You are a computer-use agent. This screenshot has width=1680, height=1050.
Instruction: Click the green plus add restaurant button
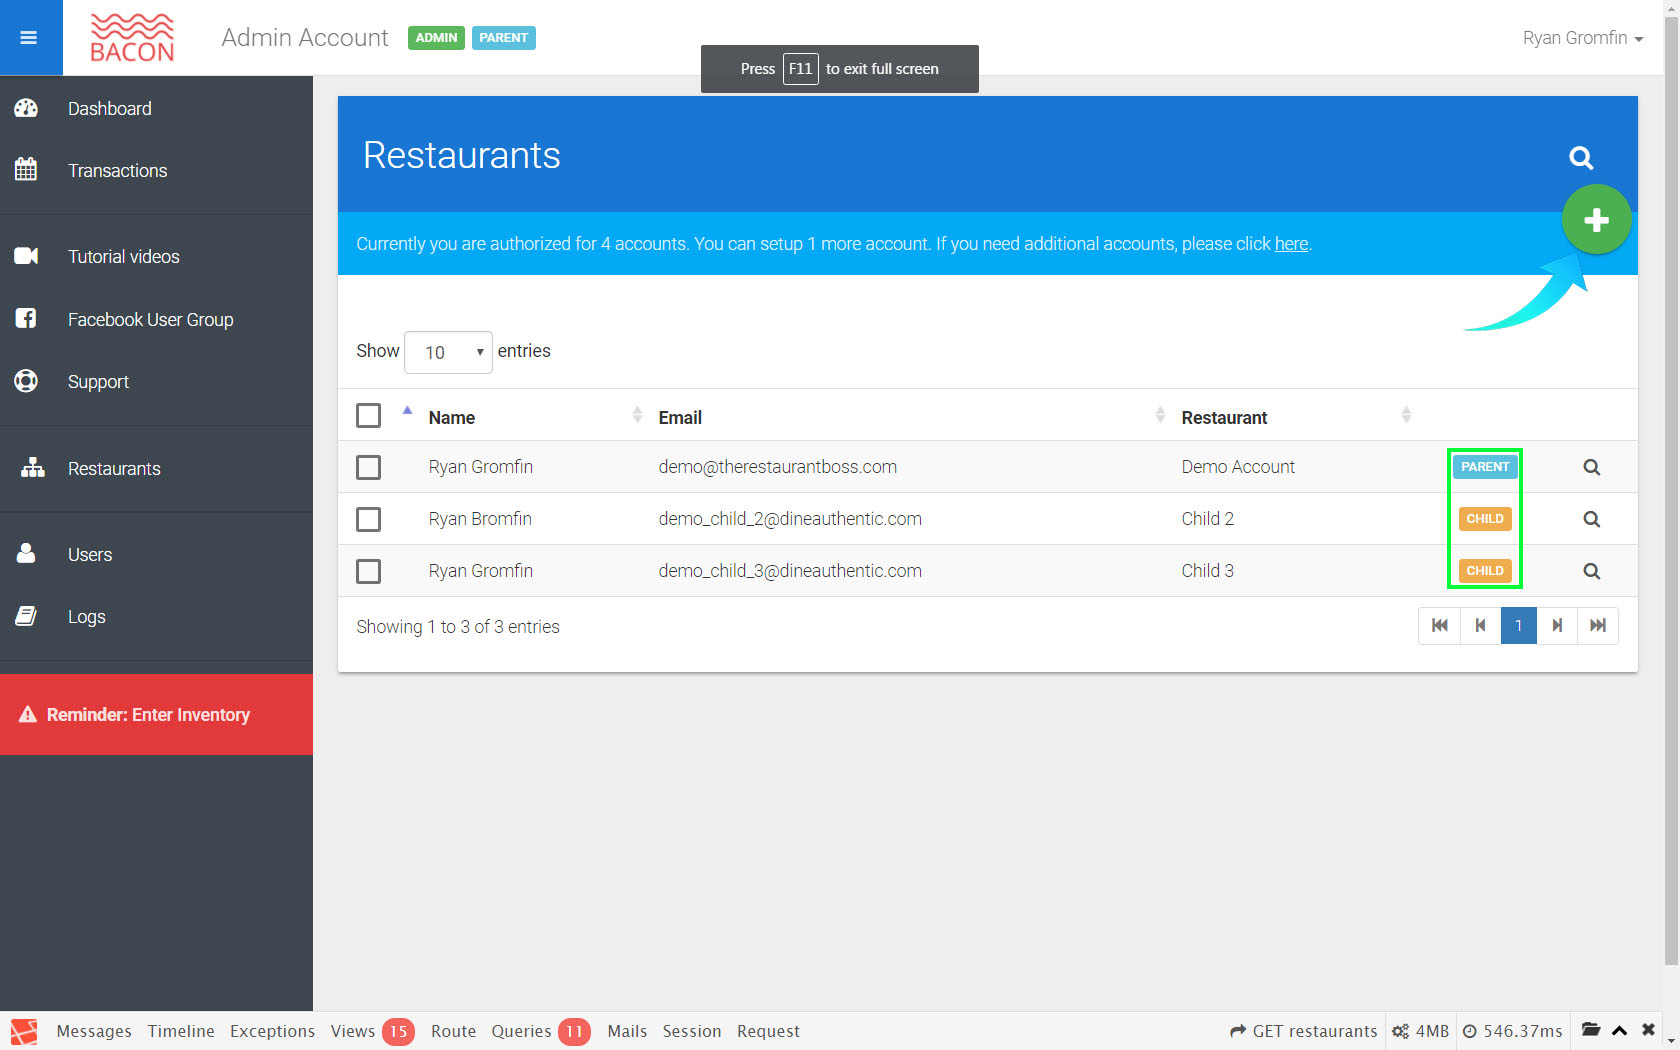[1596, 220]
